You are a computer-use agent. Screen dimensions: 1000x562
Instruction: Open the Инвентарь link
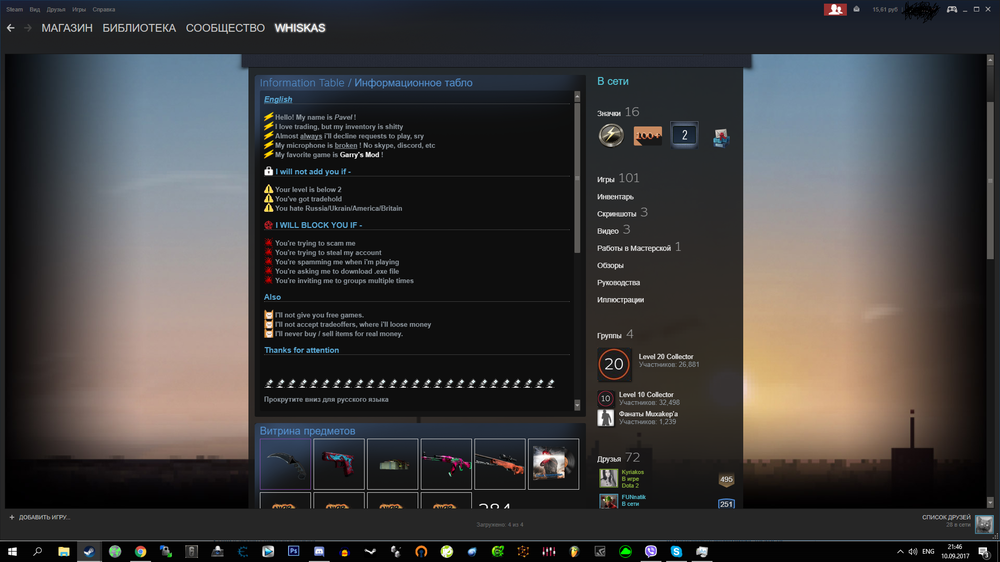tap(615, 197)
